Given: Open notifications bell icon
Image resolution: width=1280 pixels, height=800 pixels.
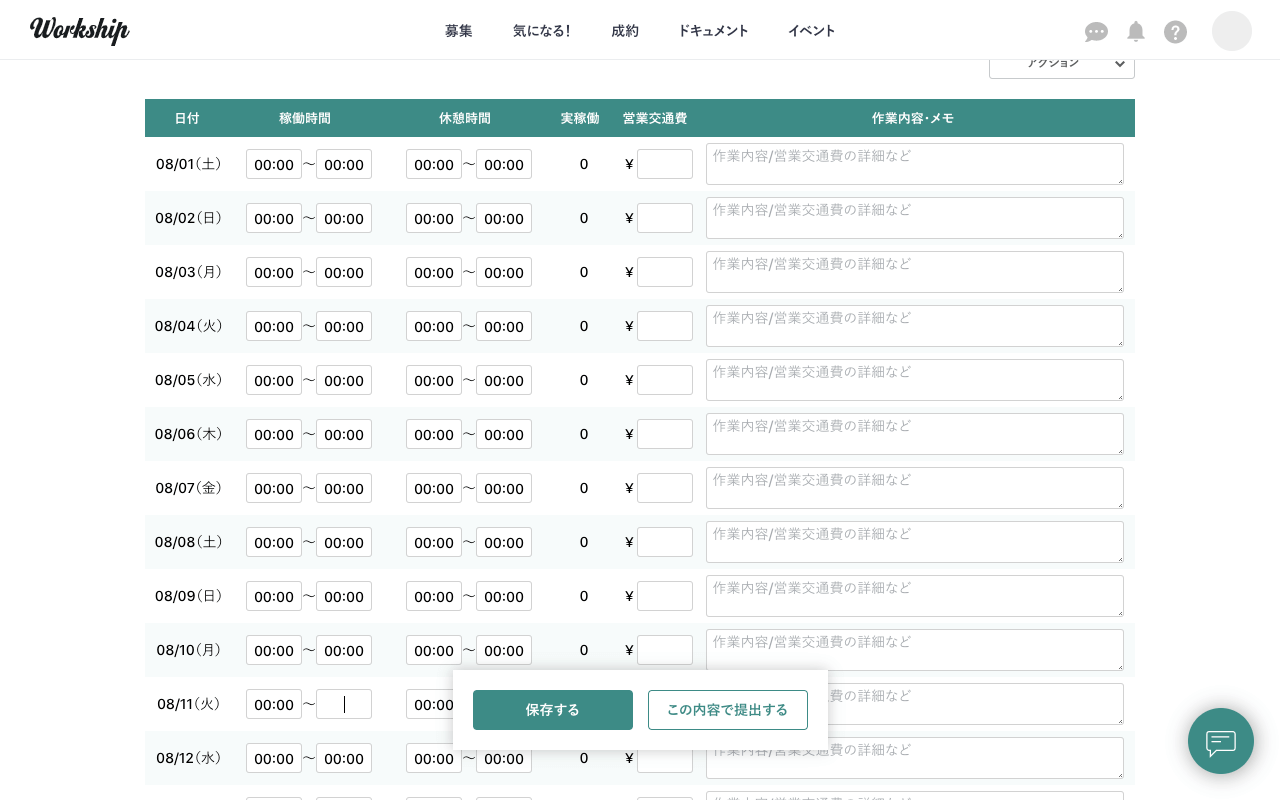Looking at the screenshot, I should [x=1136, y=32].
